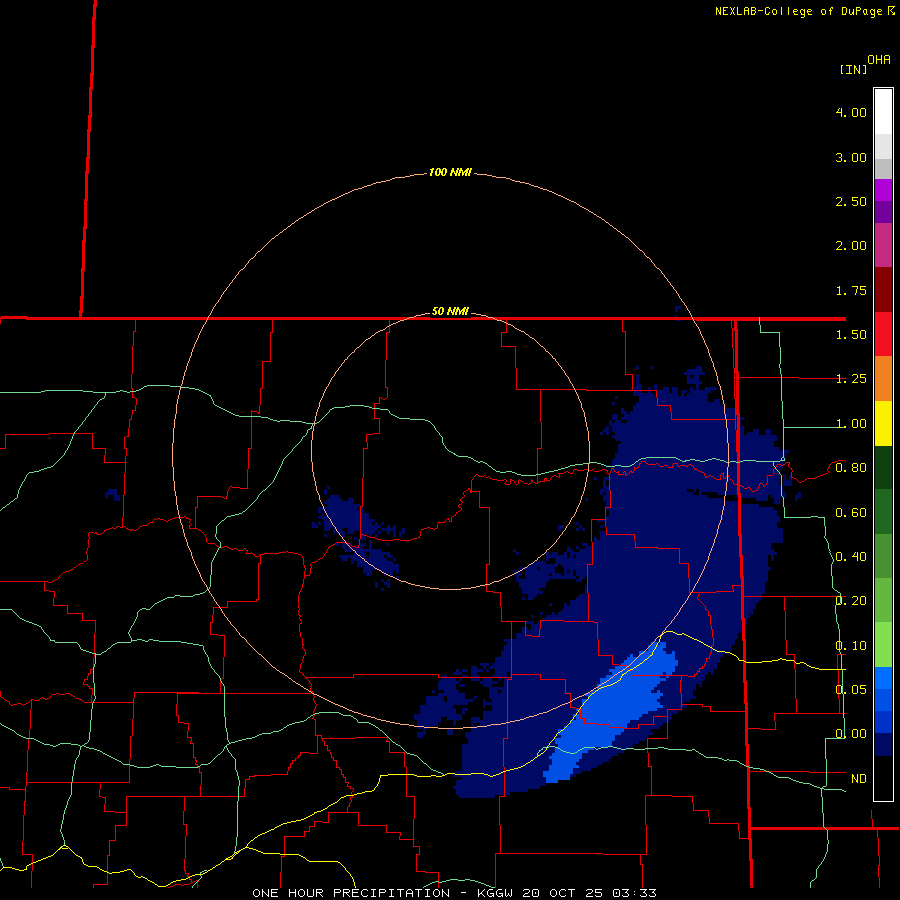Click the 0.00 legend value
The image size is (900, 900).
pos(851,734)
